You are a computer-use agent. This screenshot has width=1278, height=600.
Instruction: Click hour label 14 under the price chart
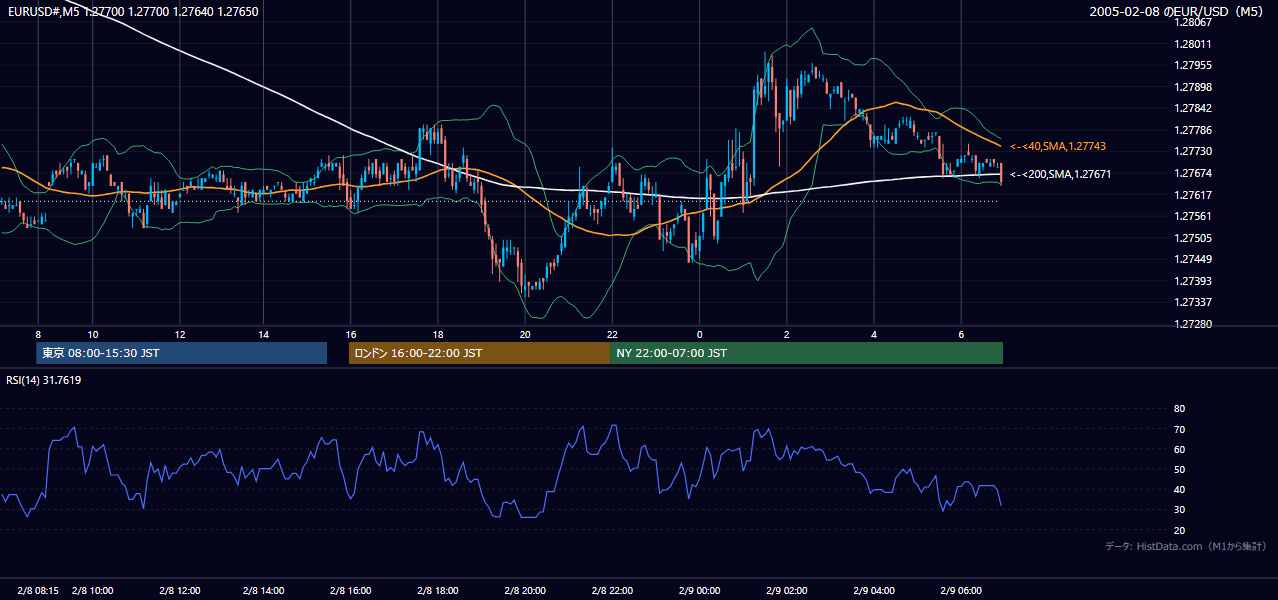[264, 334]
